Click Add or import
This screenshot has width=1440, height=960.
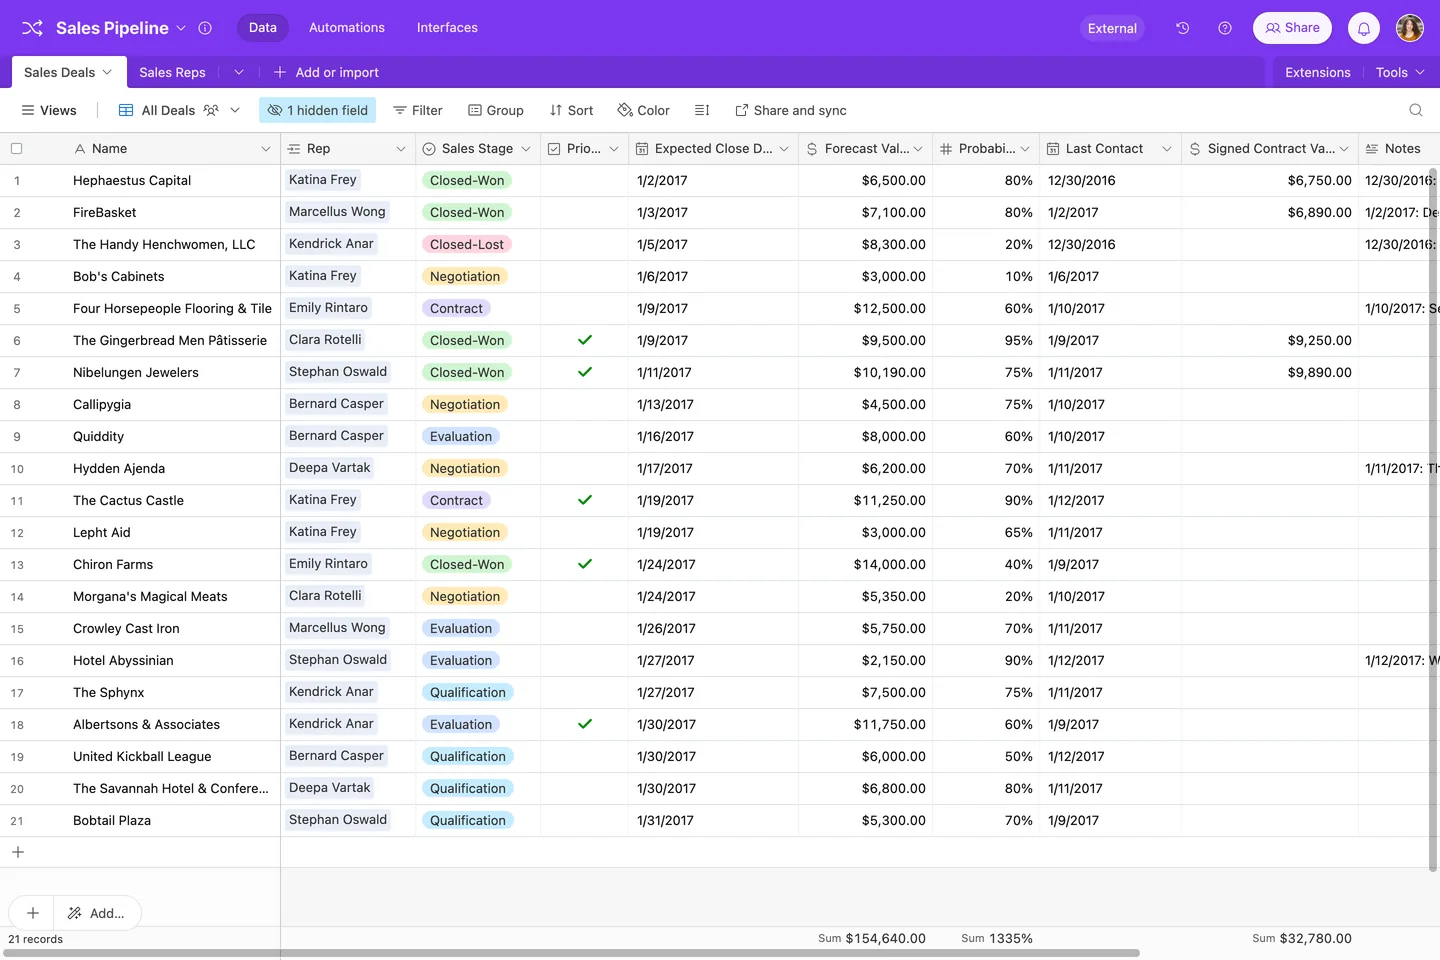coord(326,72)
